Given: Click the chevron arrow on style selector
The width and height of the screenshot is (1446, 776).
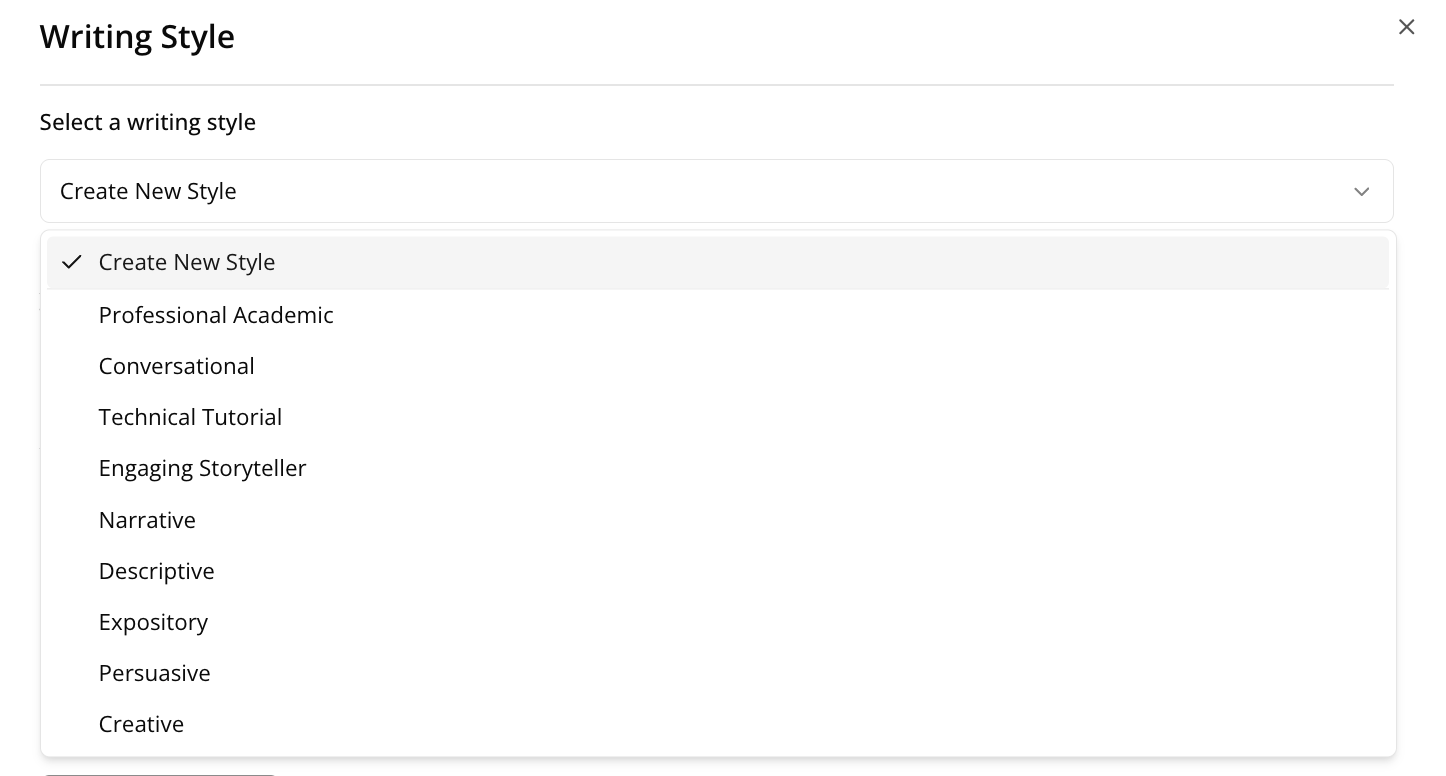Looking at the screenshot, I should pos(1361,191).
